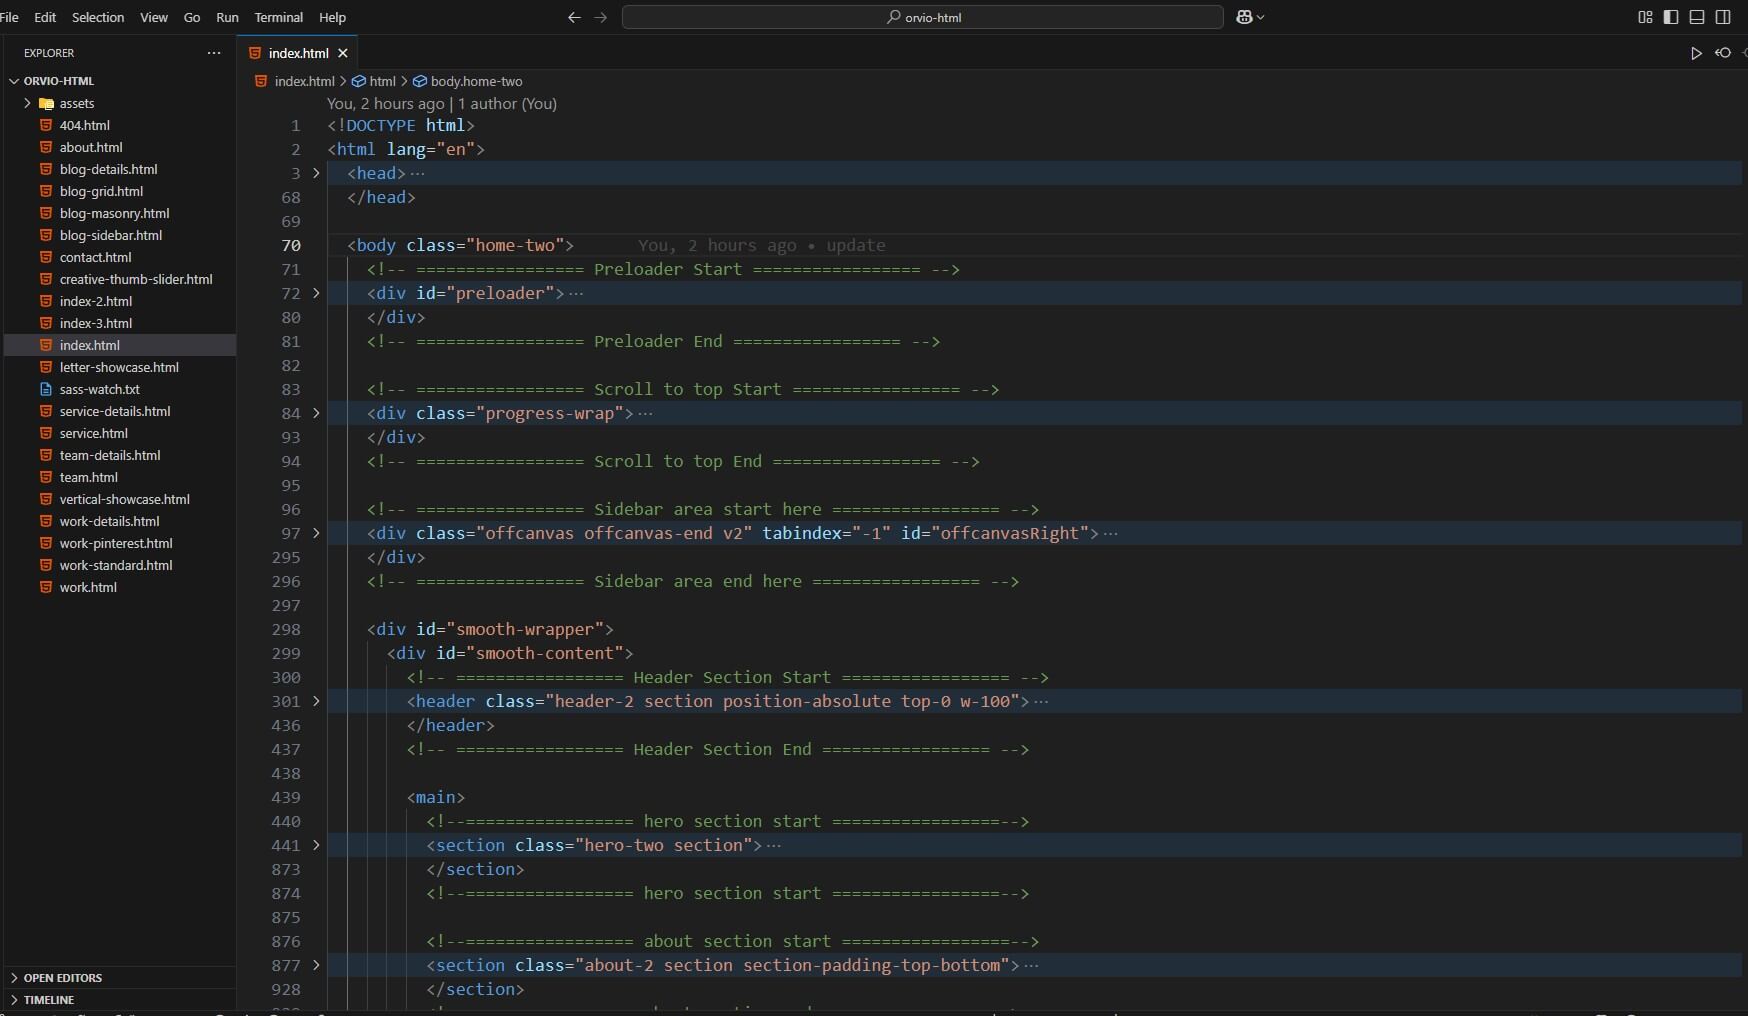Toggle primary sidebar visibility

(x=1671, y=17)
